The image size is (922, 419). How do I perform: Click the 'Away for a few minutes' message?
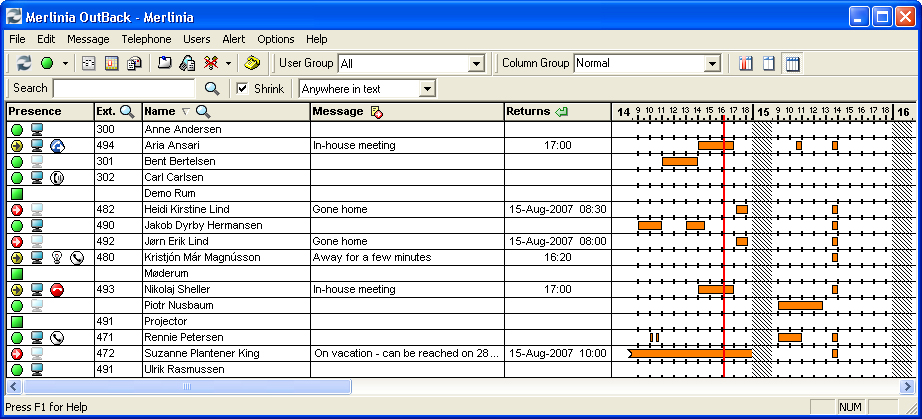(x=372, y=257)
